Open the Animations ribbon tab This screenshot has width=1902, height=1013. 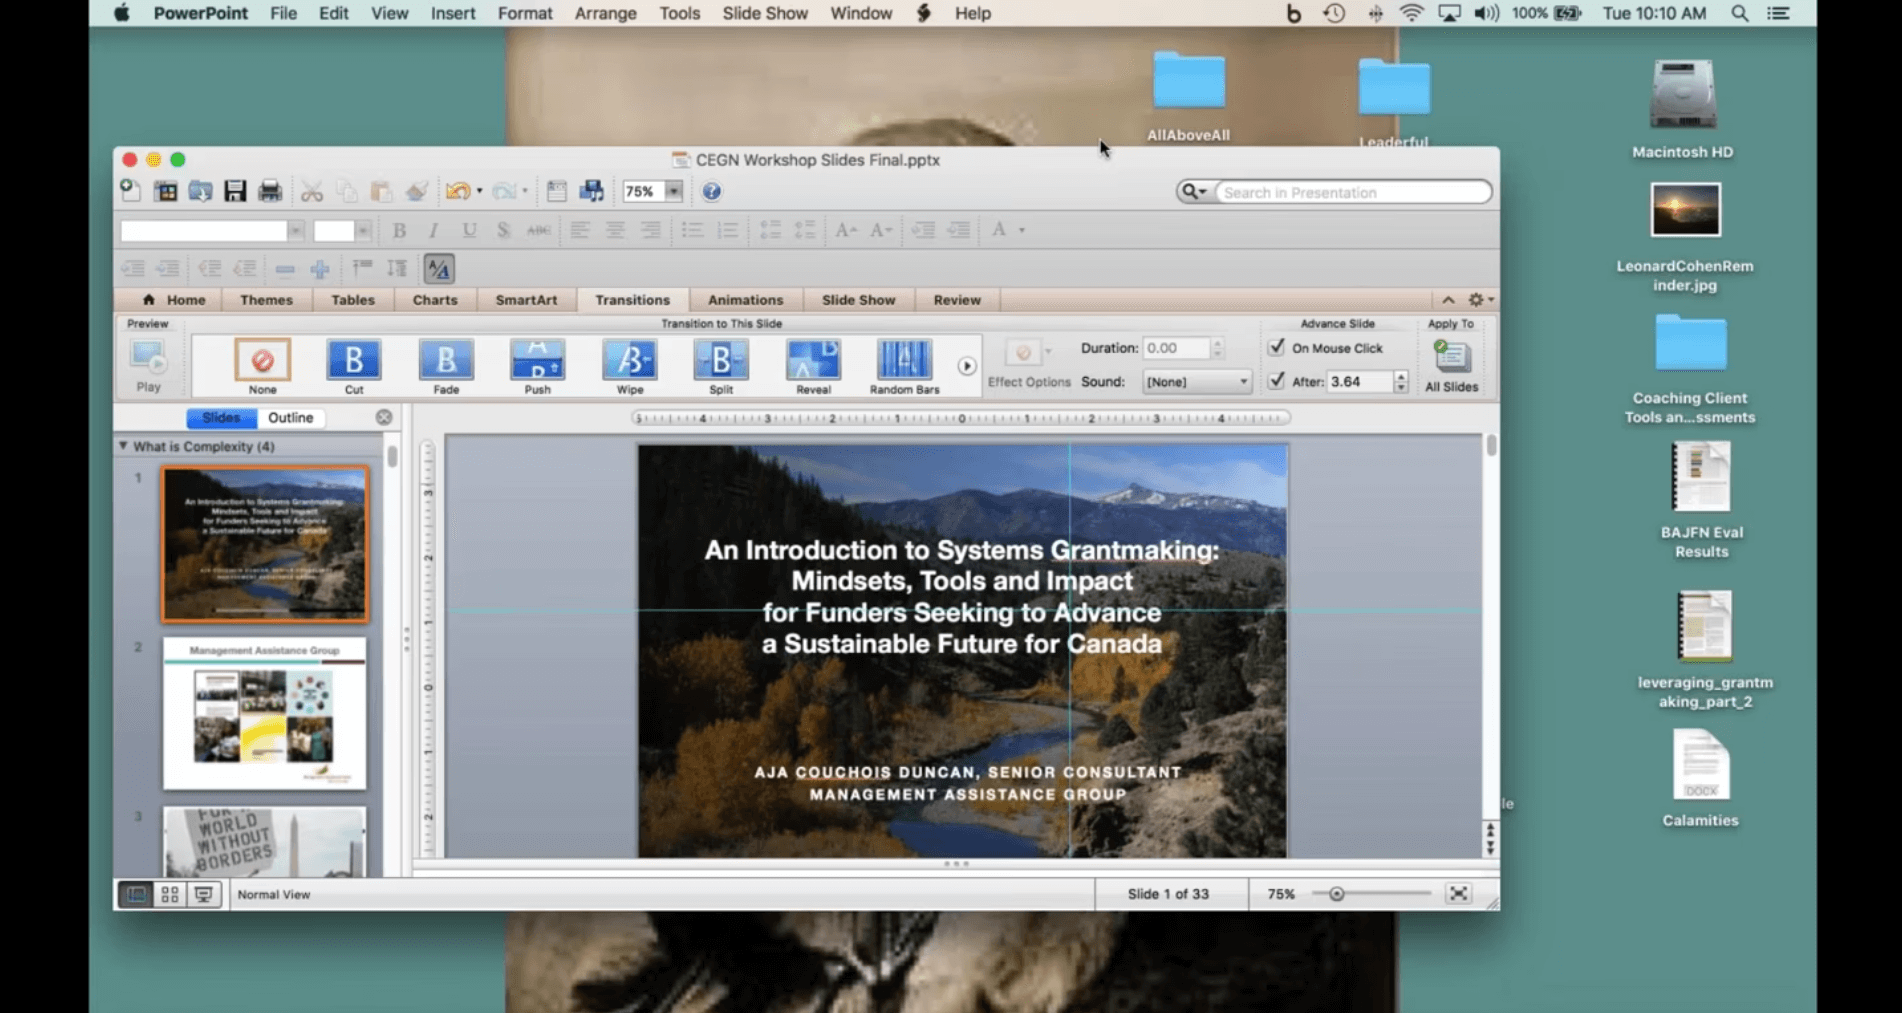[745, 300]
